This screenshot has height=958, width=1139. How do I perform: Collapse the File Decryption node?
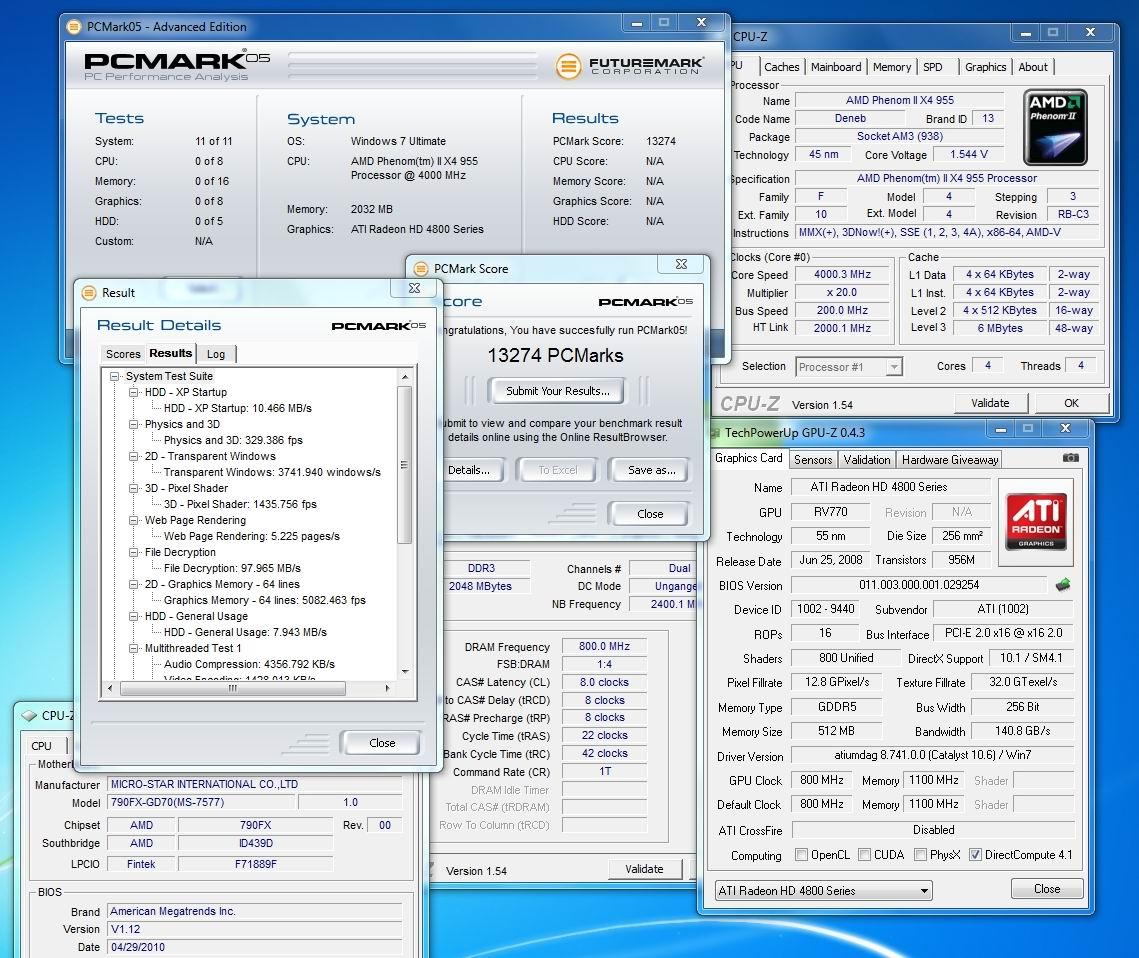(134, 552)
